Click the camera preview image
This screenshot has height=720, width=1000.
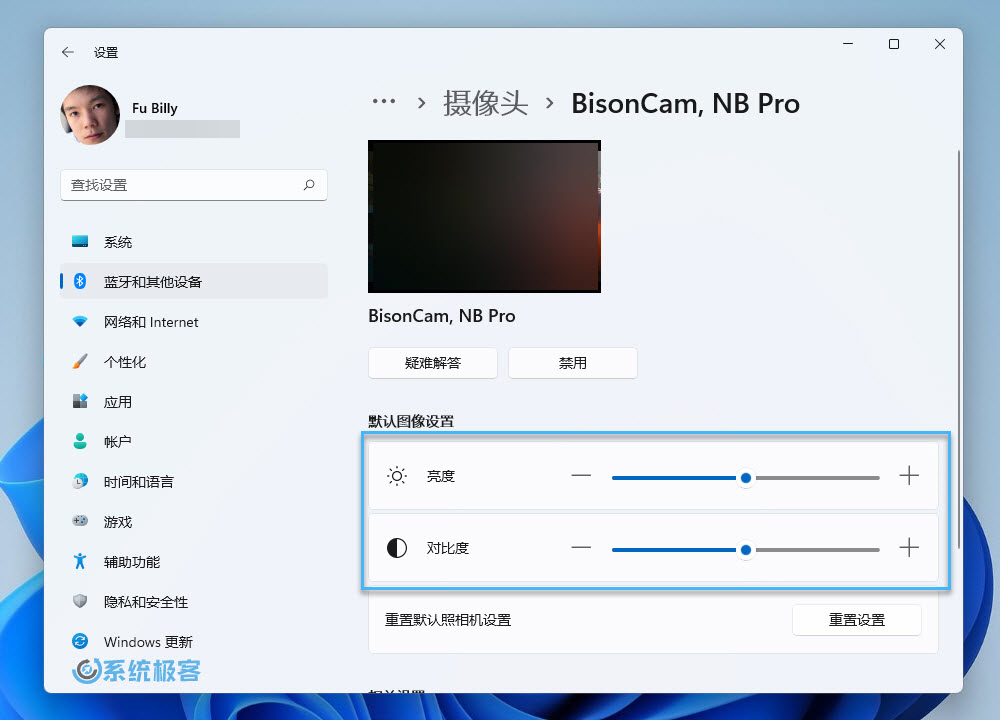pyautogui.click(x=484, y=216)
